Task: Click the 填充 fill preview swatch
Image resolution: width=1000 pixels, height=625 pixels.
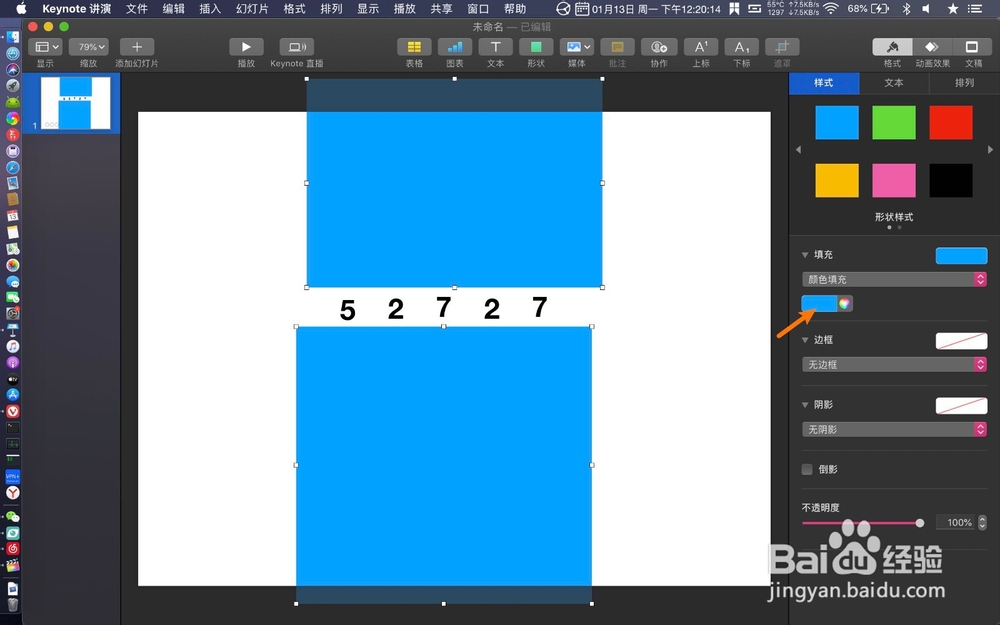Action: coord(961,255)
